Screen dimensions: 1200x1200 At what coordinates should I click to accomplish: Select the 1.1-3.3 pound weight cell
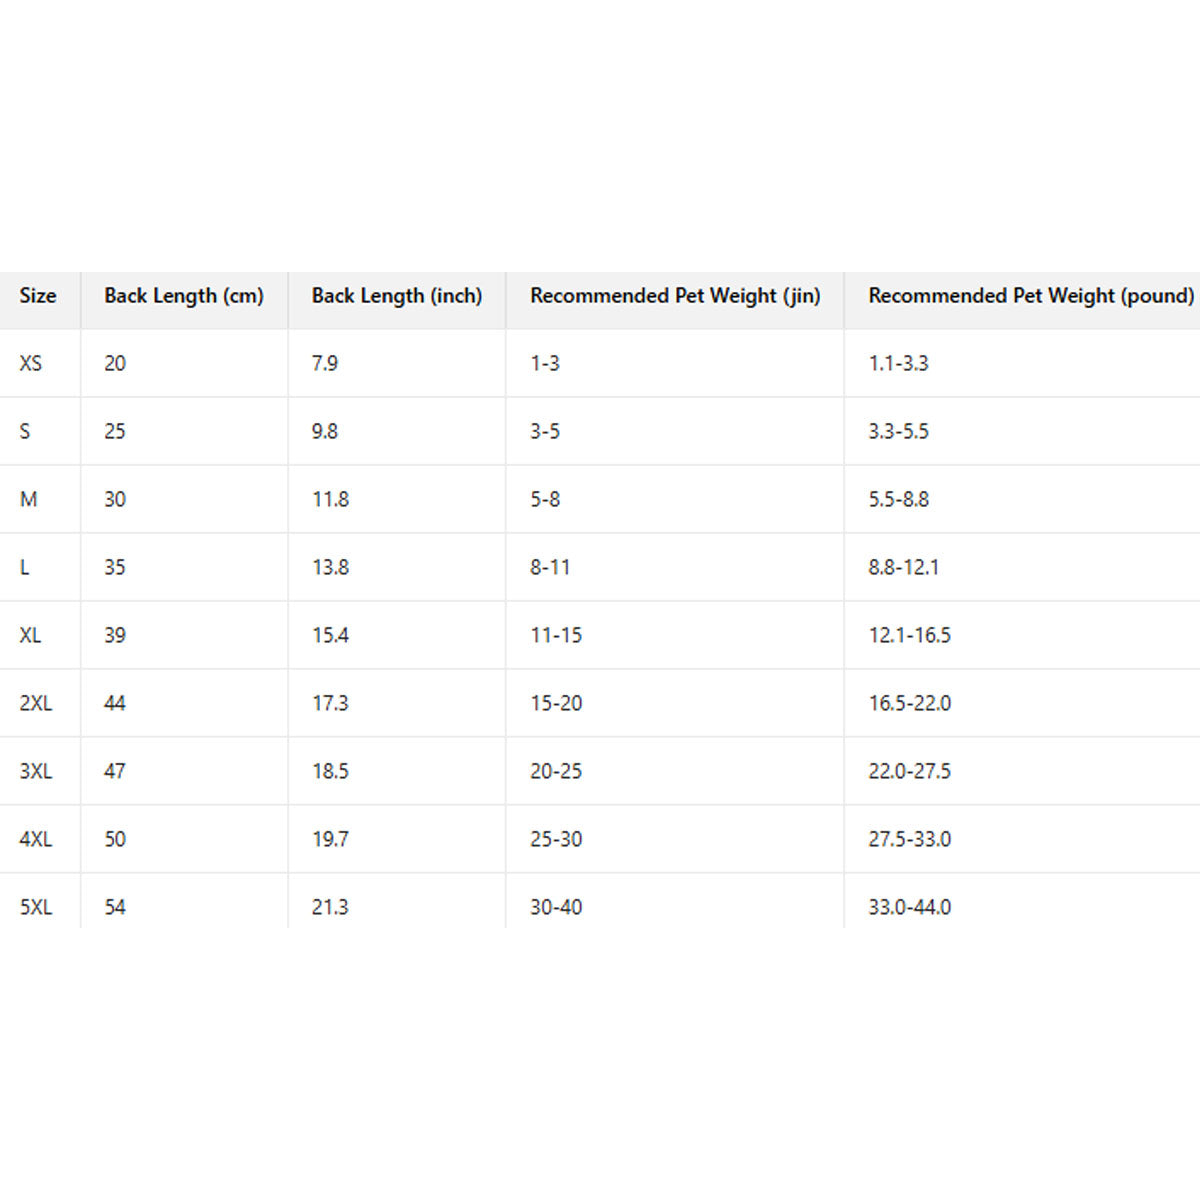coord(898,363)
